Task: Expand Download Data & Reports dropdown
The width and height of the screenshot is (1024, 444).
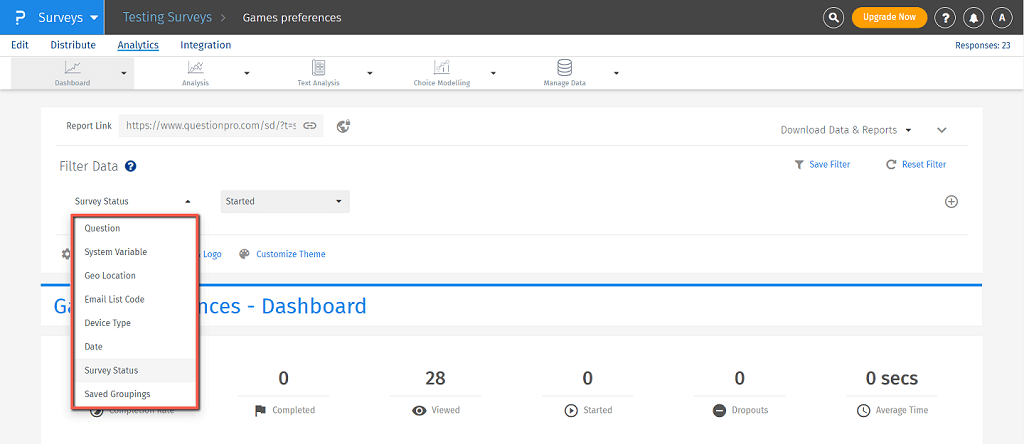Action: click(845, 130)
